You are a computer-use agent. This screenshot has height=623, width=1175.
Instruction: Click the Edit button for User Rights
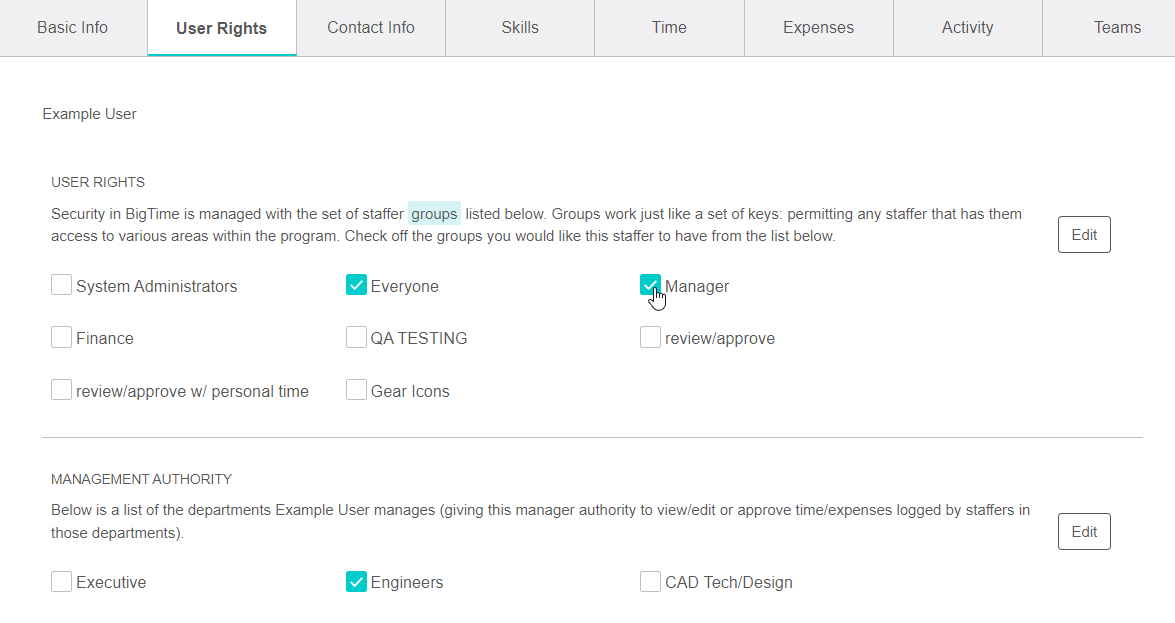tap(1084, 234)
